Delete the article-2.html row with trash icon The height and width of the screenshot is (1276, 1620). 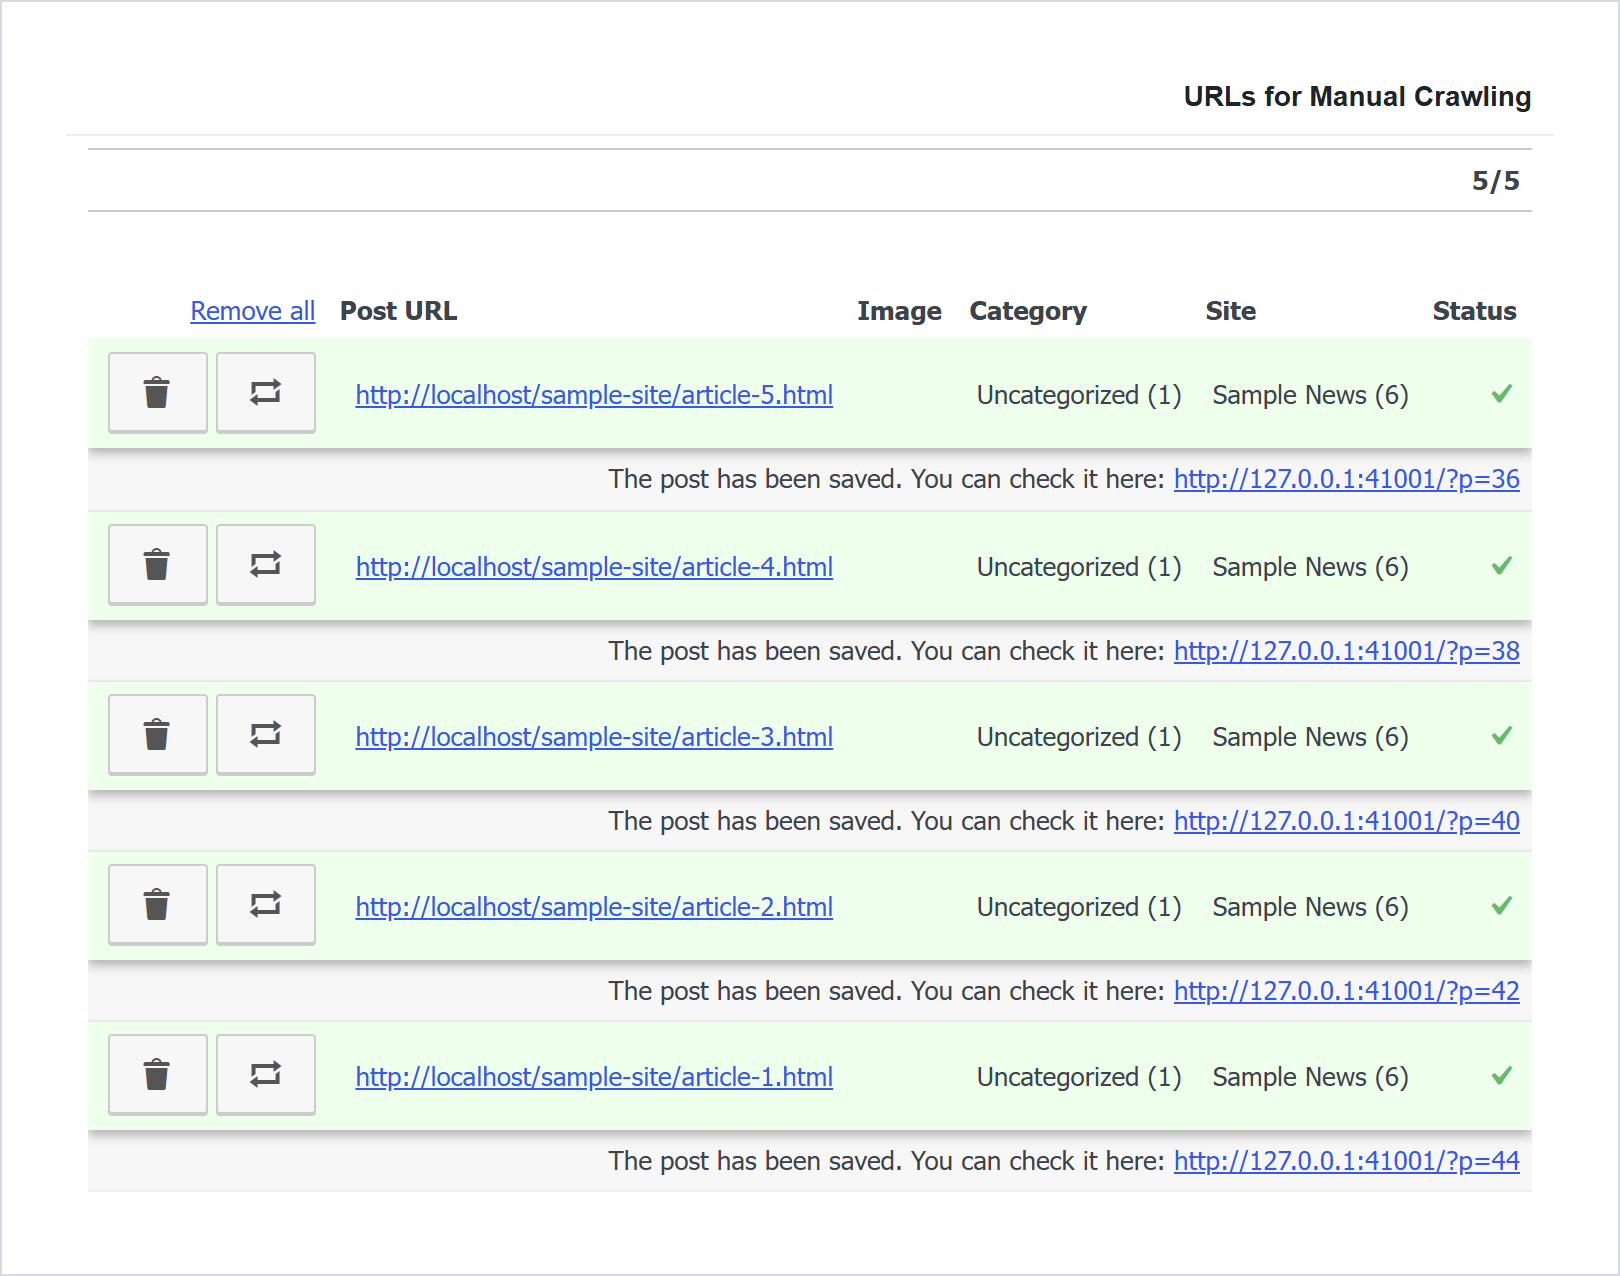[x=157, y=904]
